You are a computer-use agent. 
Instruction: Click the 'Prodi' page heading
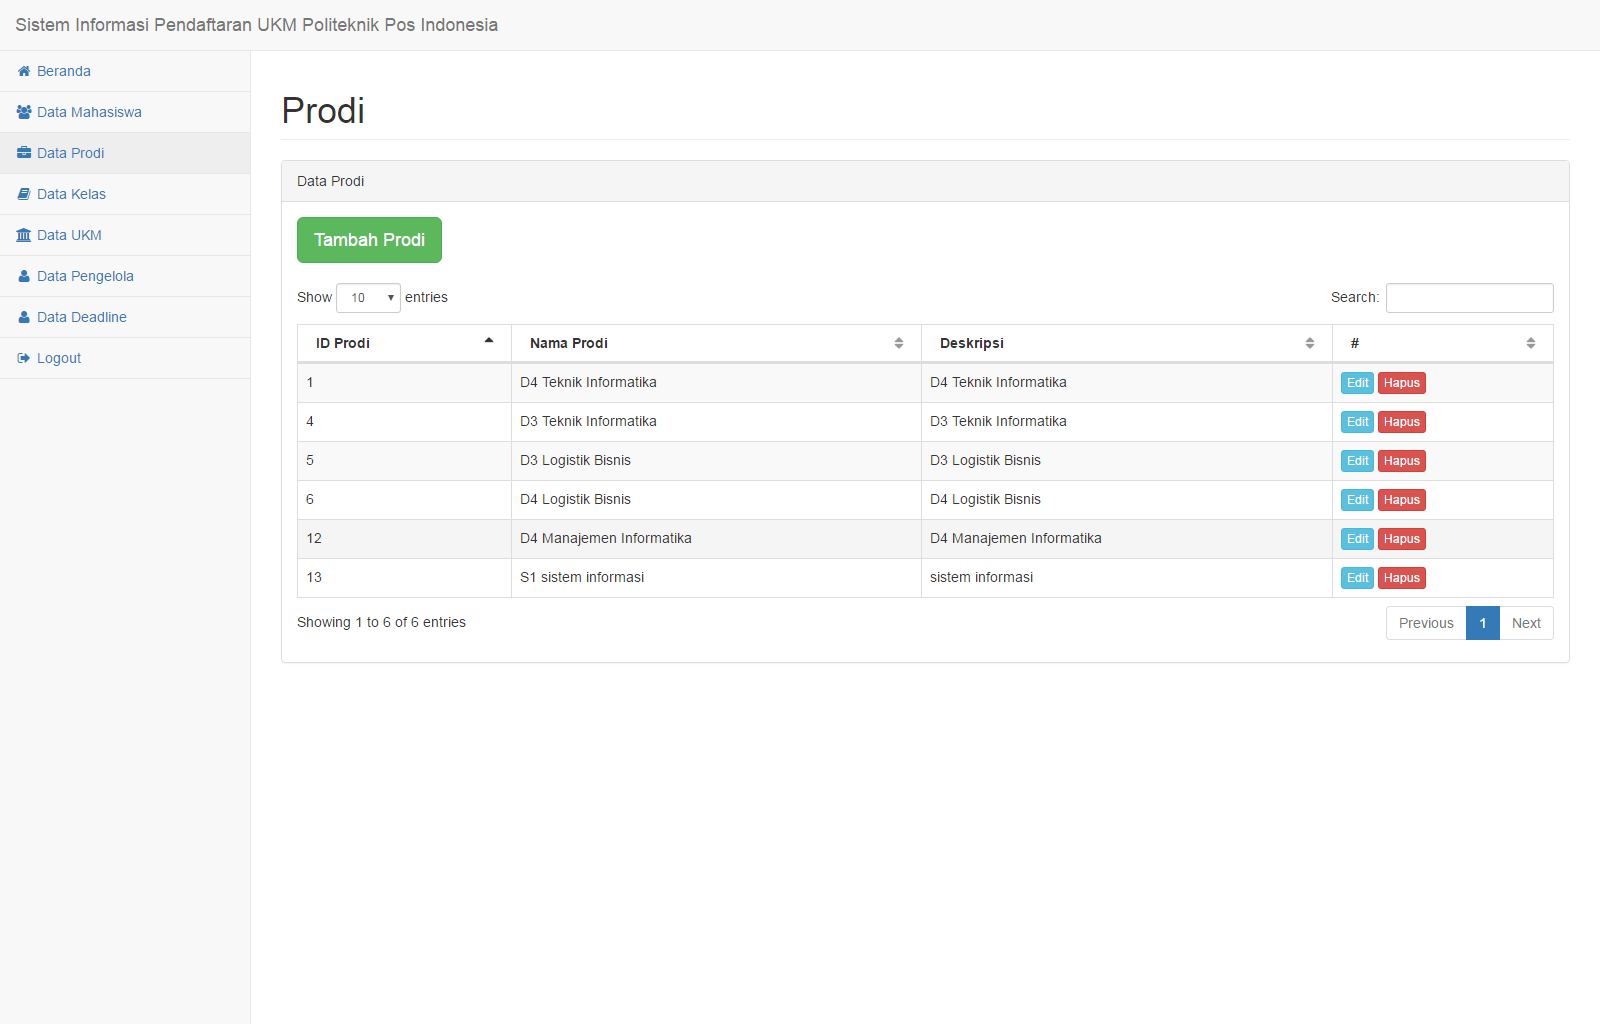tap(323, 110)
